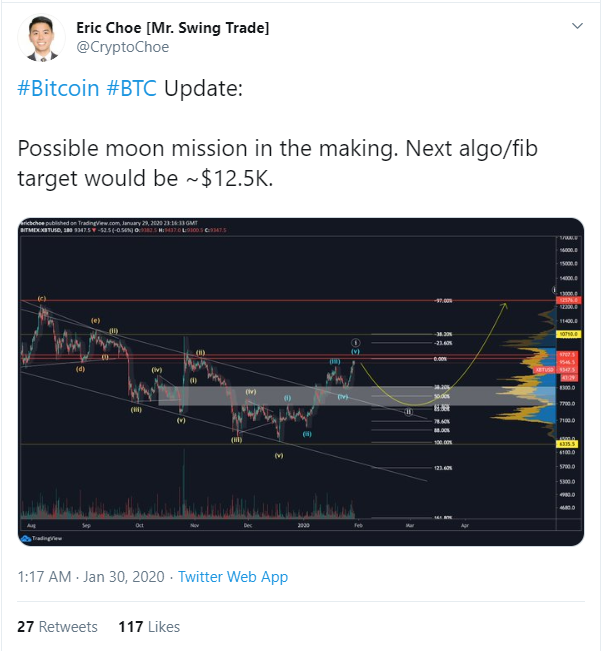Click the yellow 10710.0 price label
This screenshot has height=651, width=602.
[568, 334]
